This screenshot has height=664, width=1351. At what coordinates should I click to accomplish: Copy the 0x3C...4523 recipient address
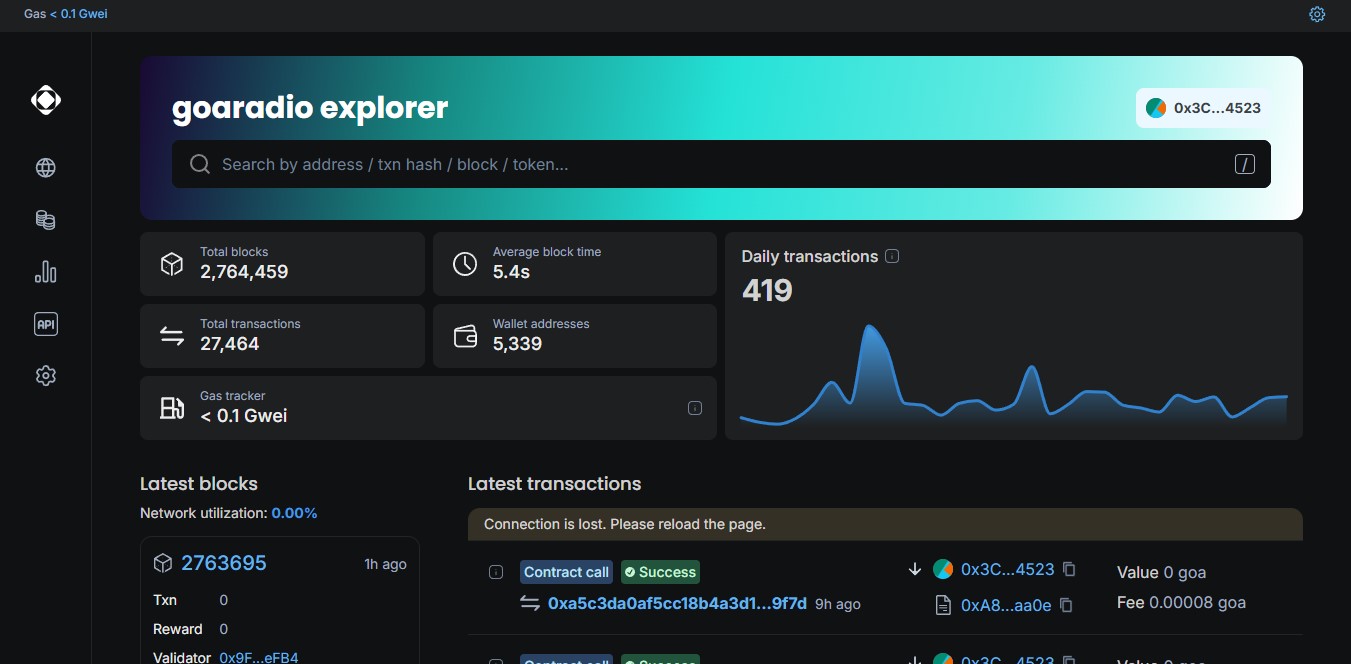1069,569
